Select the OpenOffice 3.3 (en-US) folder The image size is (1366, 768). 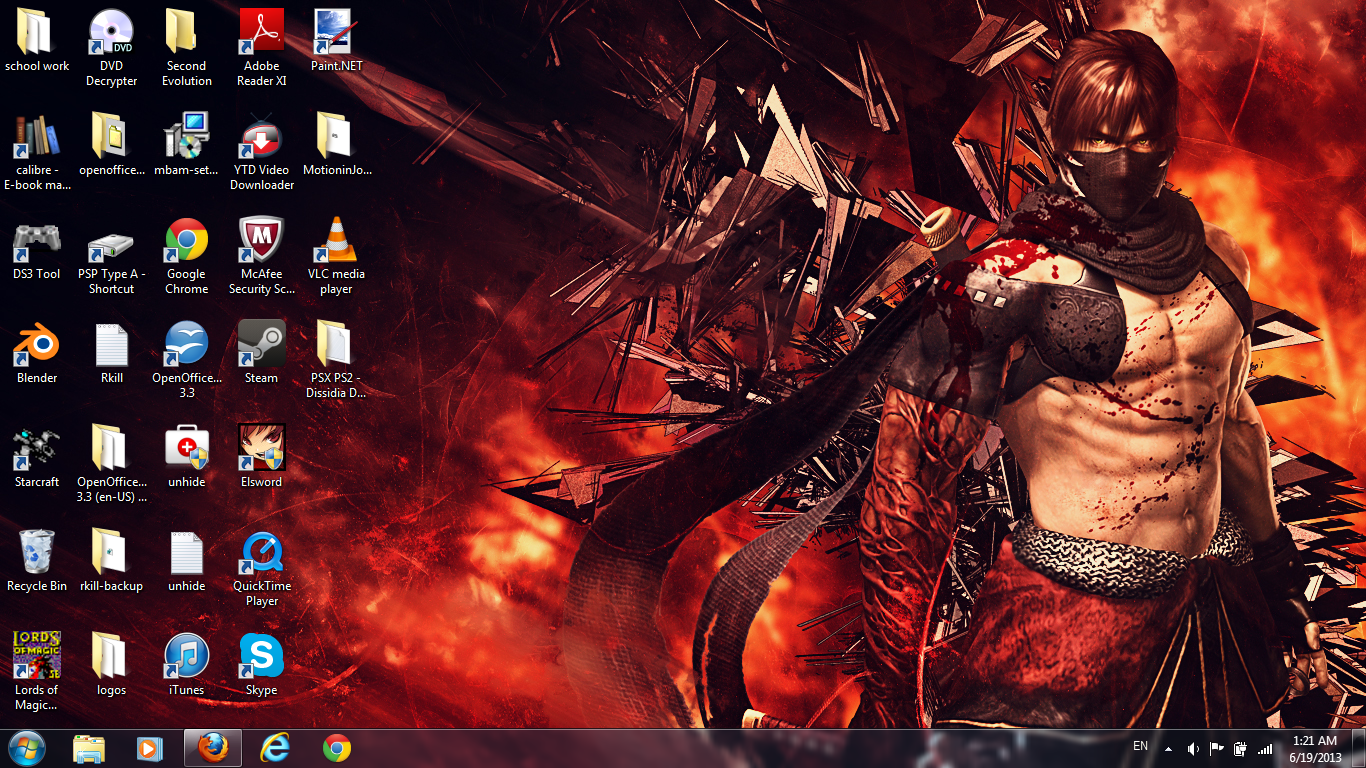pos(111,448)
